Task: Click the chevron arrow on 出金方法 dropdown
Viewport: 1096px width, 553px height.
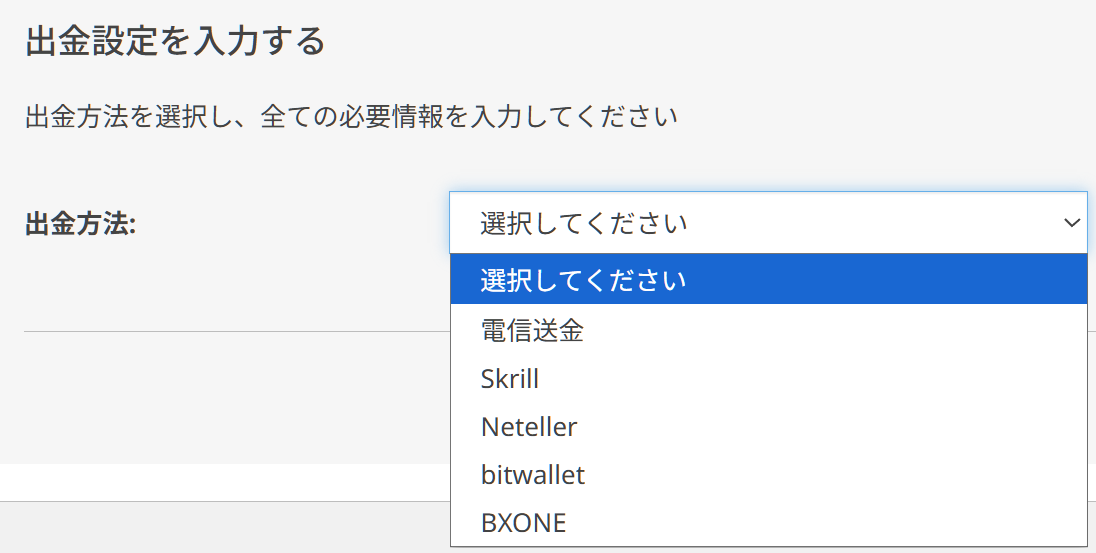Action: [1071, 222]
